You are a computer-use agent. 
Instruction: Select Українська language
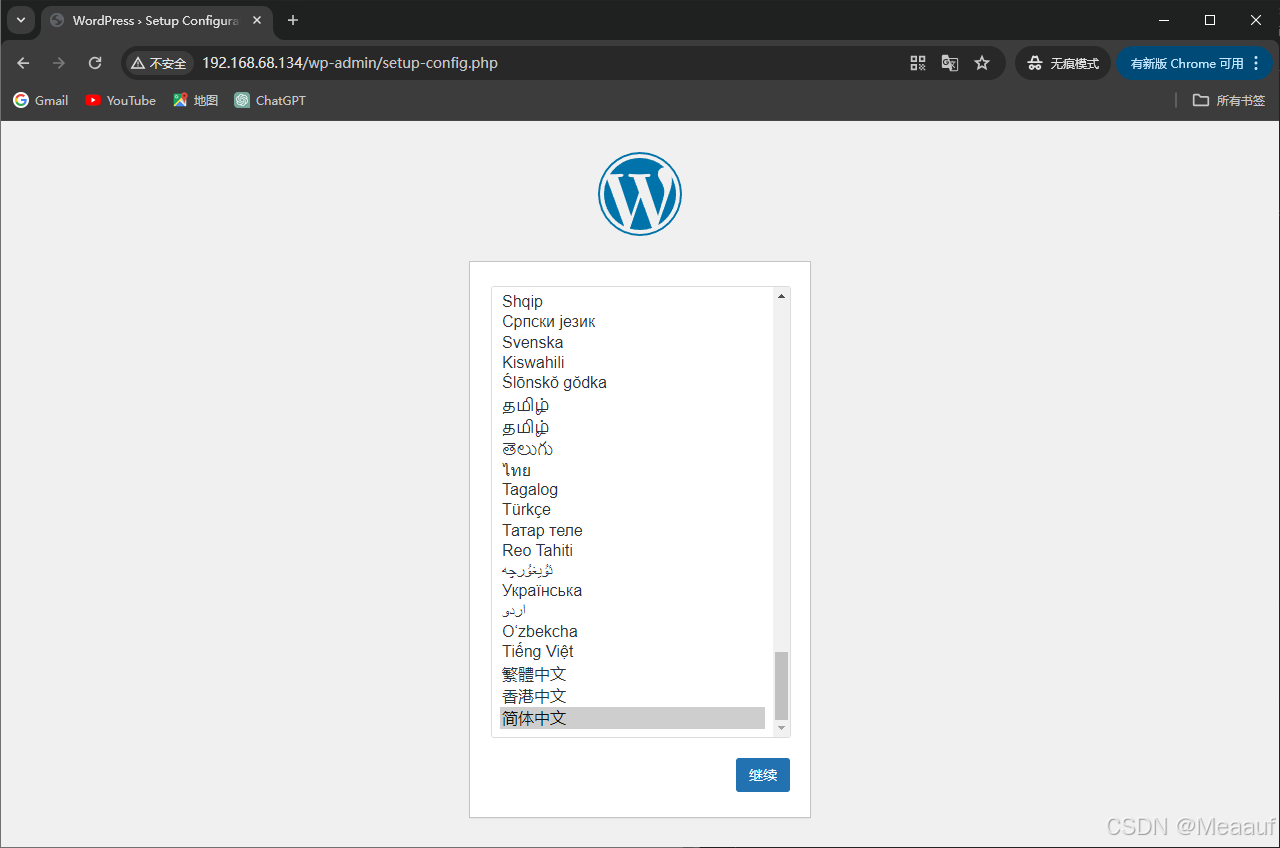[x=632, y=590]
